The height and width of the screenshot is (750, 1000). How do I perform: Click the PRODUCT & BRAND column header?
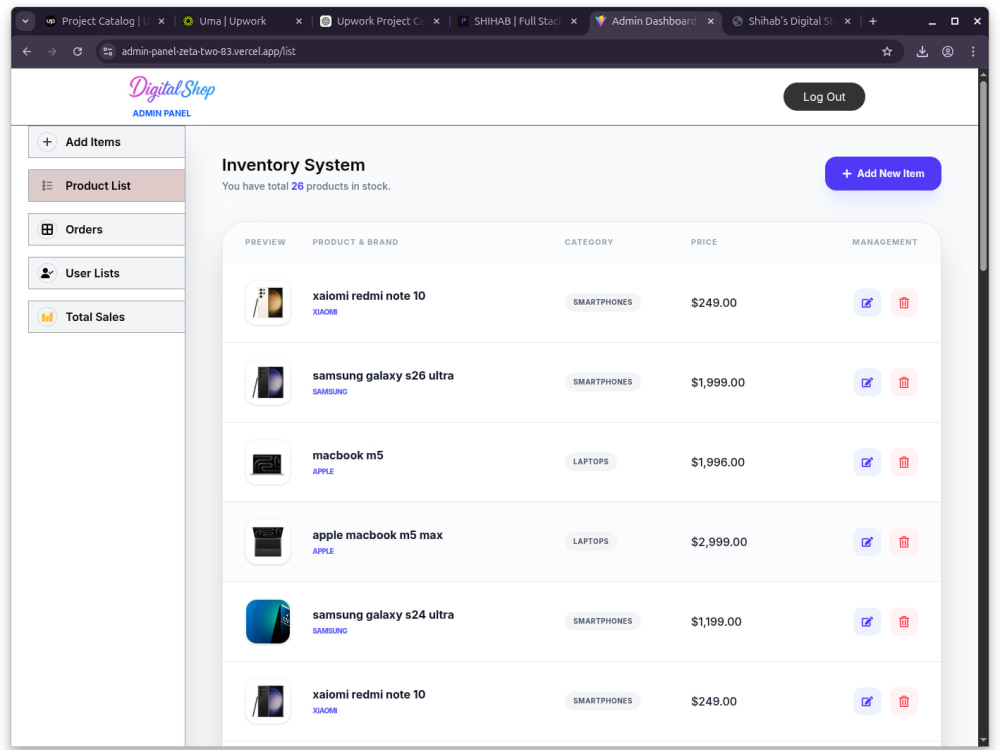coord(355,242)
